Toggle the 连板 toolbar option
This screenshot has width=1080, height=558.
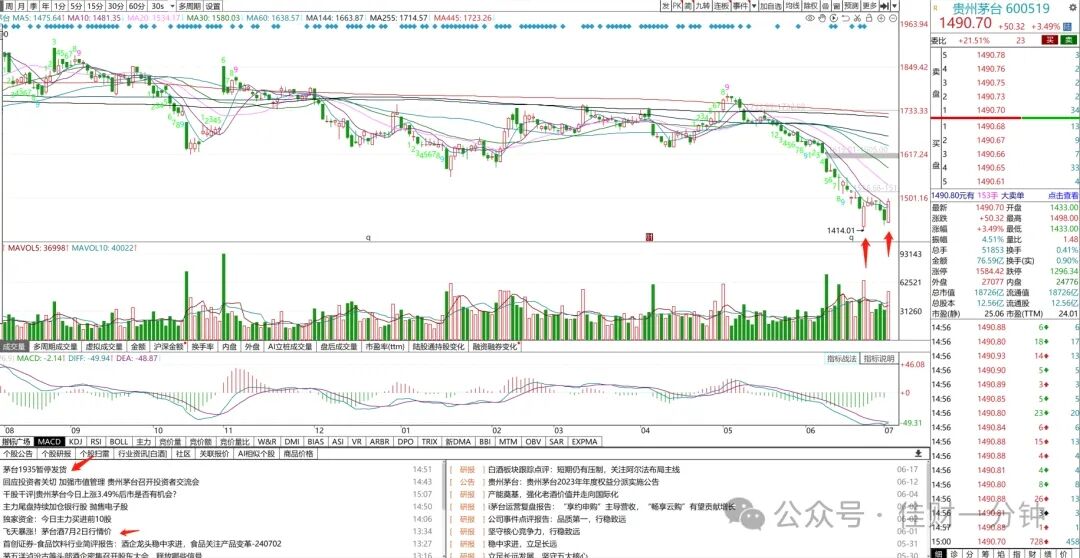[721, 6]
